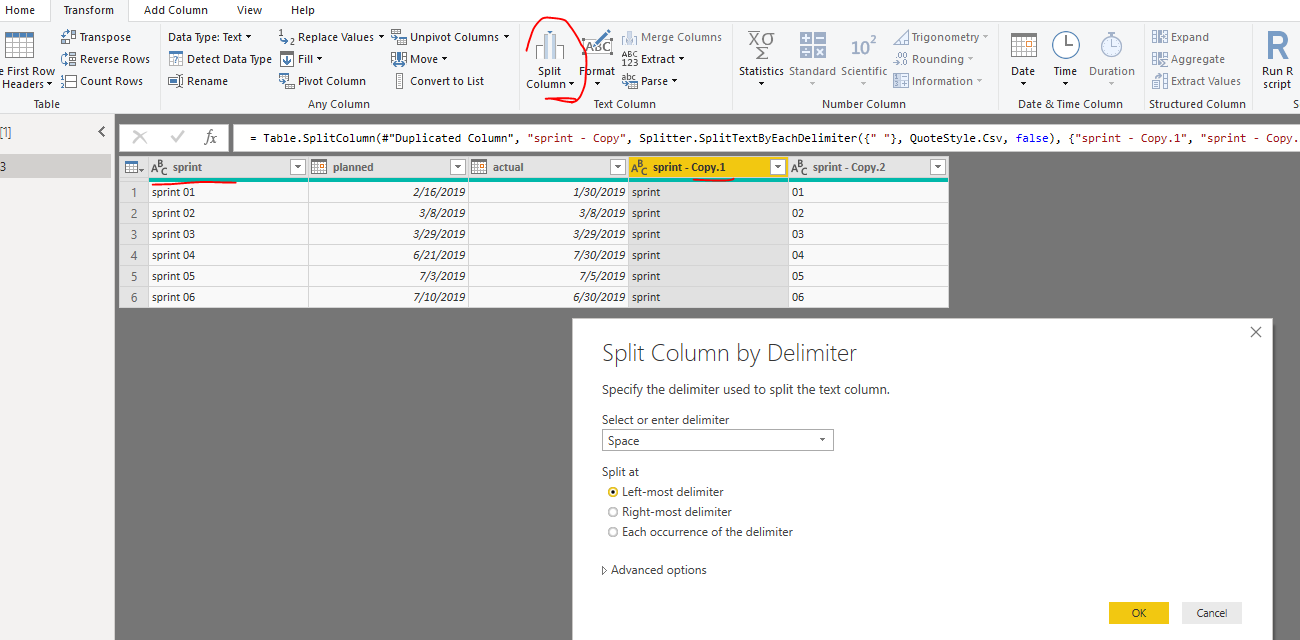This screenshot has height=640, width=1300.
Task: Open the Split Column tool
Action: [x=549, y=60]
